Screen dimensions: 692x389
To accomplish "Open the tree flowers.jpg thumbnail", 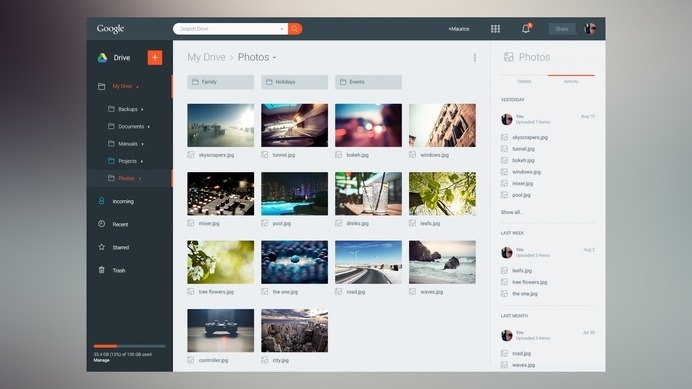I will (221, 262).
